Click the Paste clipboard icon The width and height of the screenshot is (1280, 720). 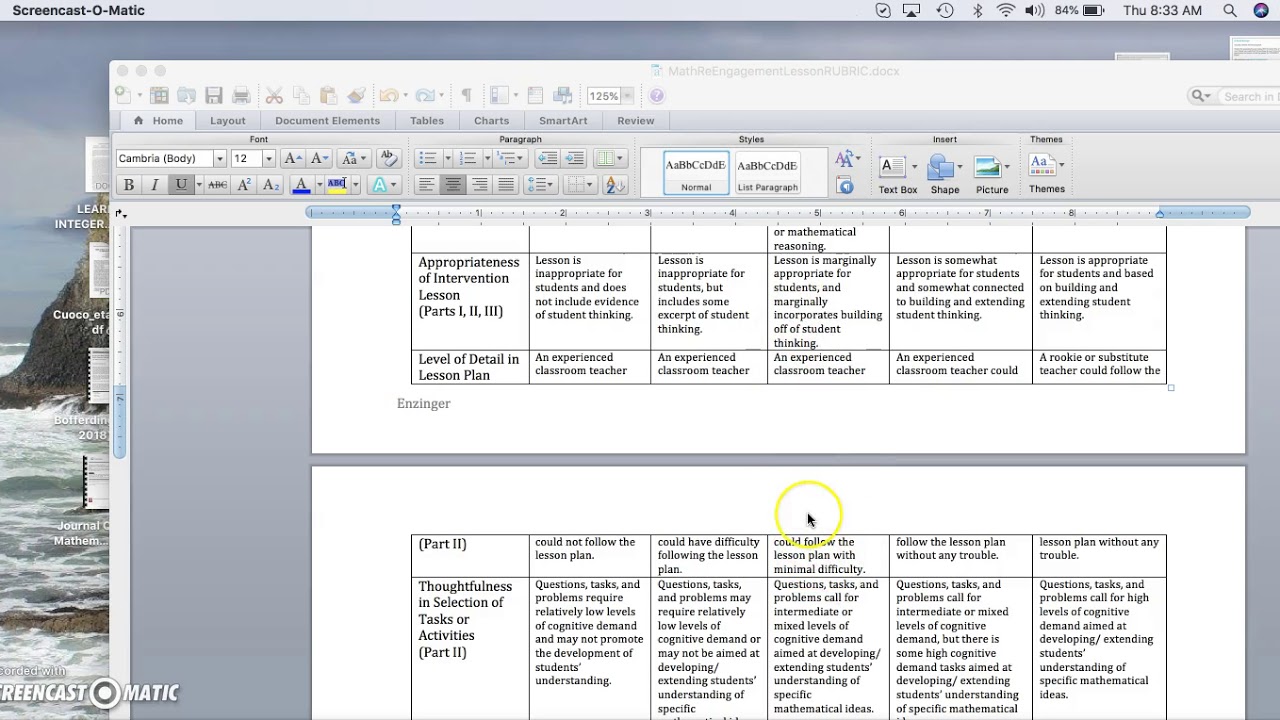click(x=328, y=96)
